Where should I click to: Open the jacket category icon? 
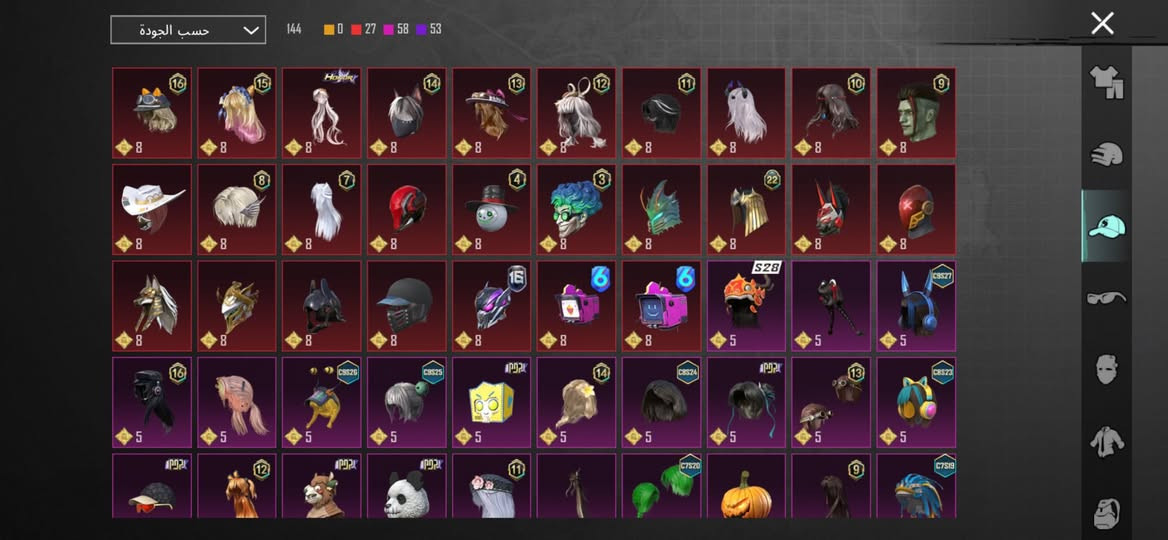click(1106, 442)
